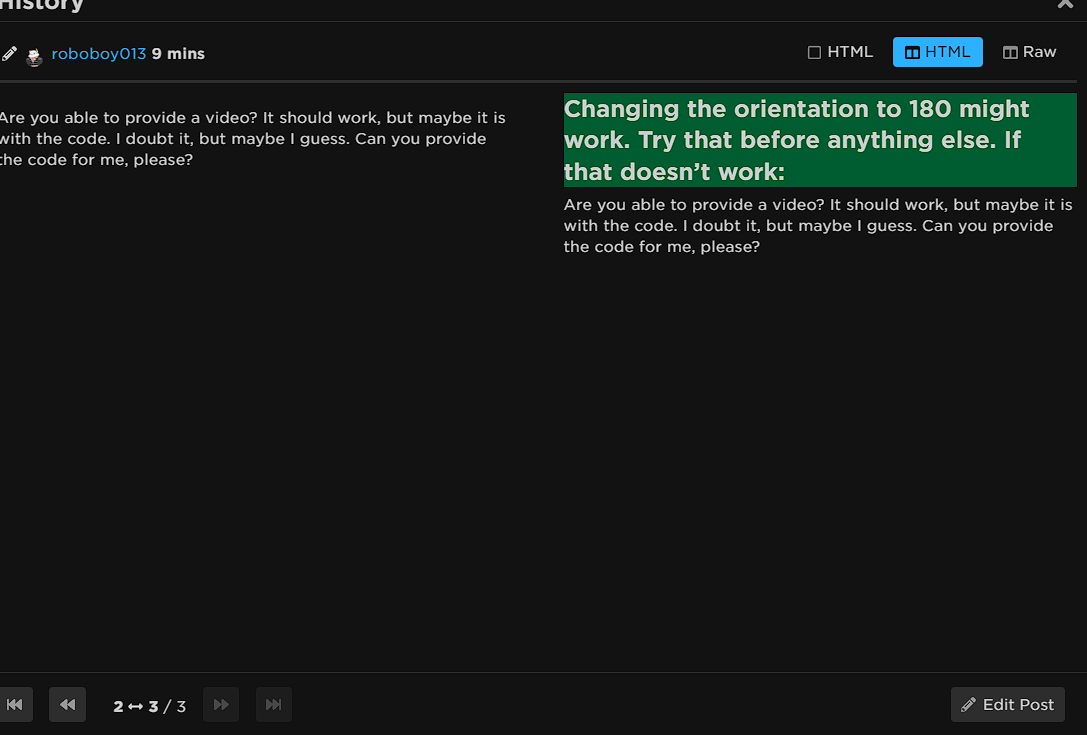Open the roboboy013 user profile link
The image size is (1087, 735).
98,54
